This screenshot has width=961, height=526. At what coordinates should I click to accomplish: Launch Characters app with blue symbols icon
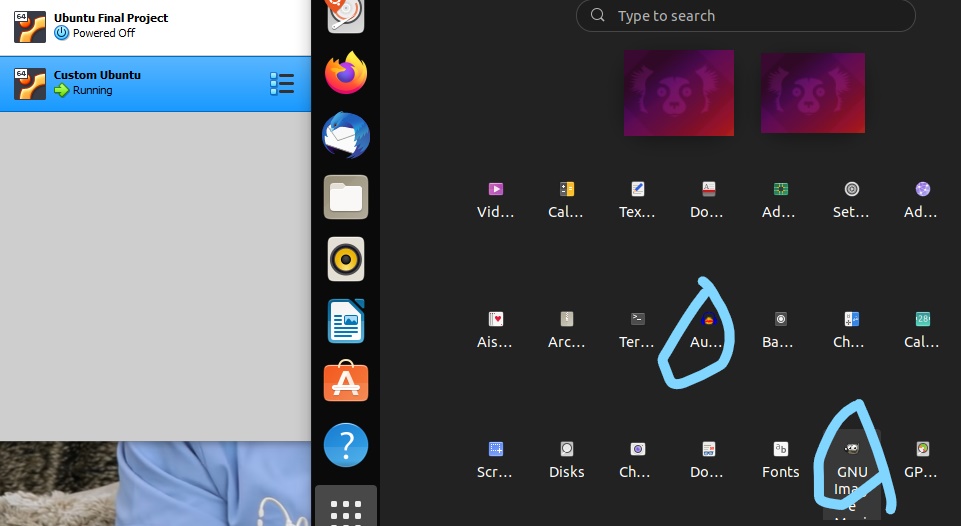[851, 330]
